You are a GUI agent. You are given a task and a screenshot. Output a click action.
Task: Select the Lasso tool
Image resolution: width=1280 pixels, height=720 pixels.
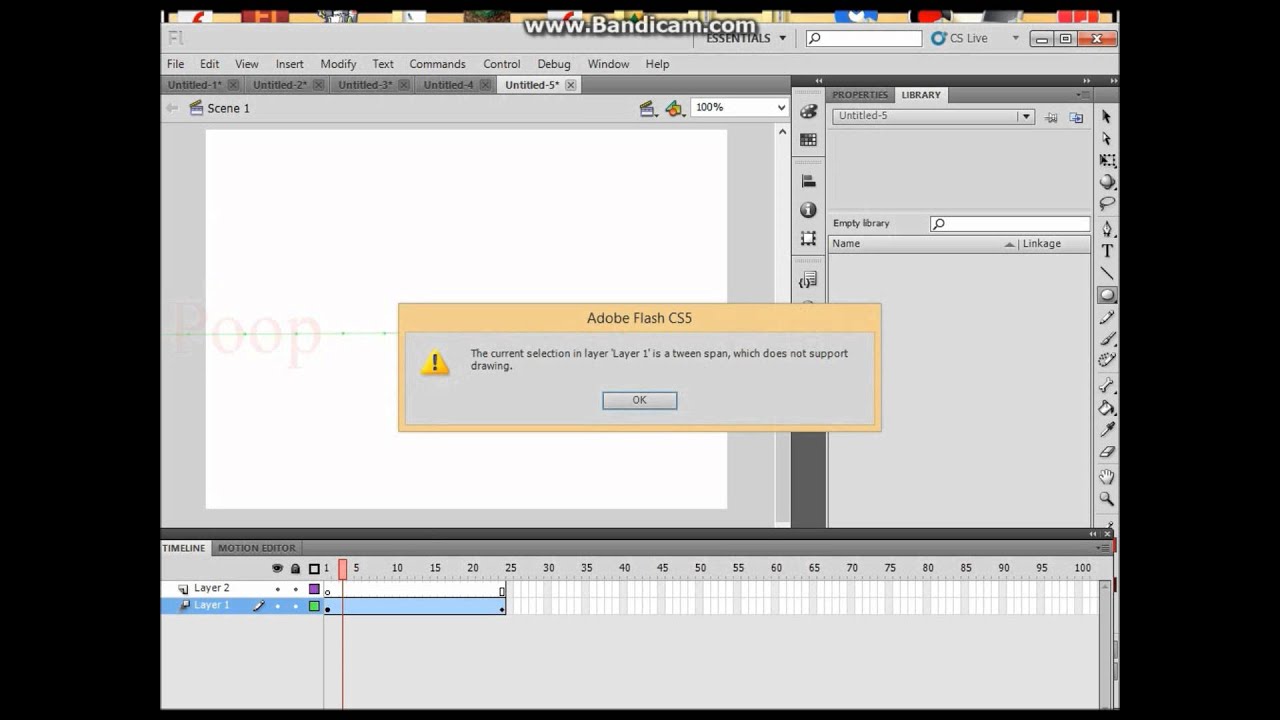1107,204
